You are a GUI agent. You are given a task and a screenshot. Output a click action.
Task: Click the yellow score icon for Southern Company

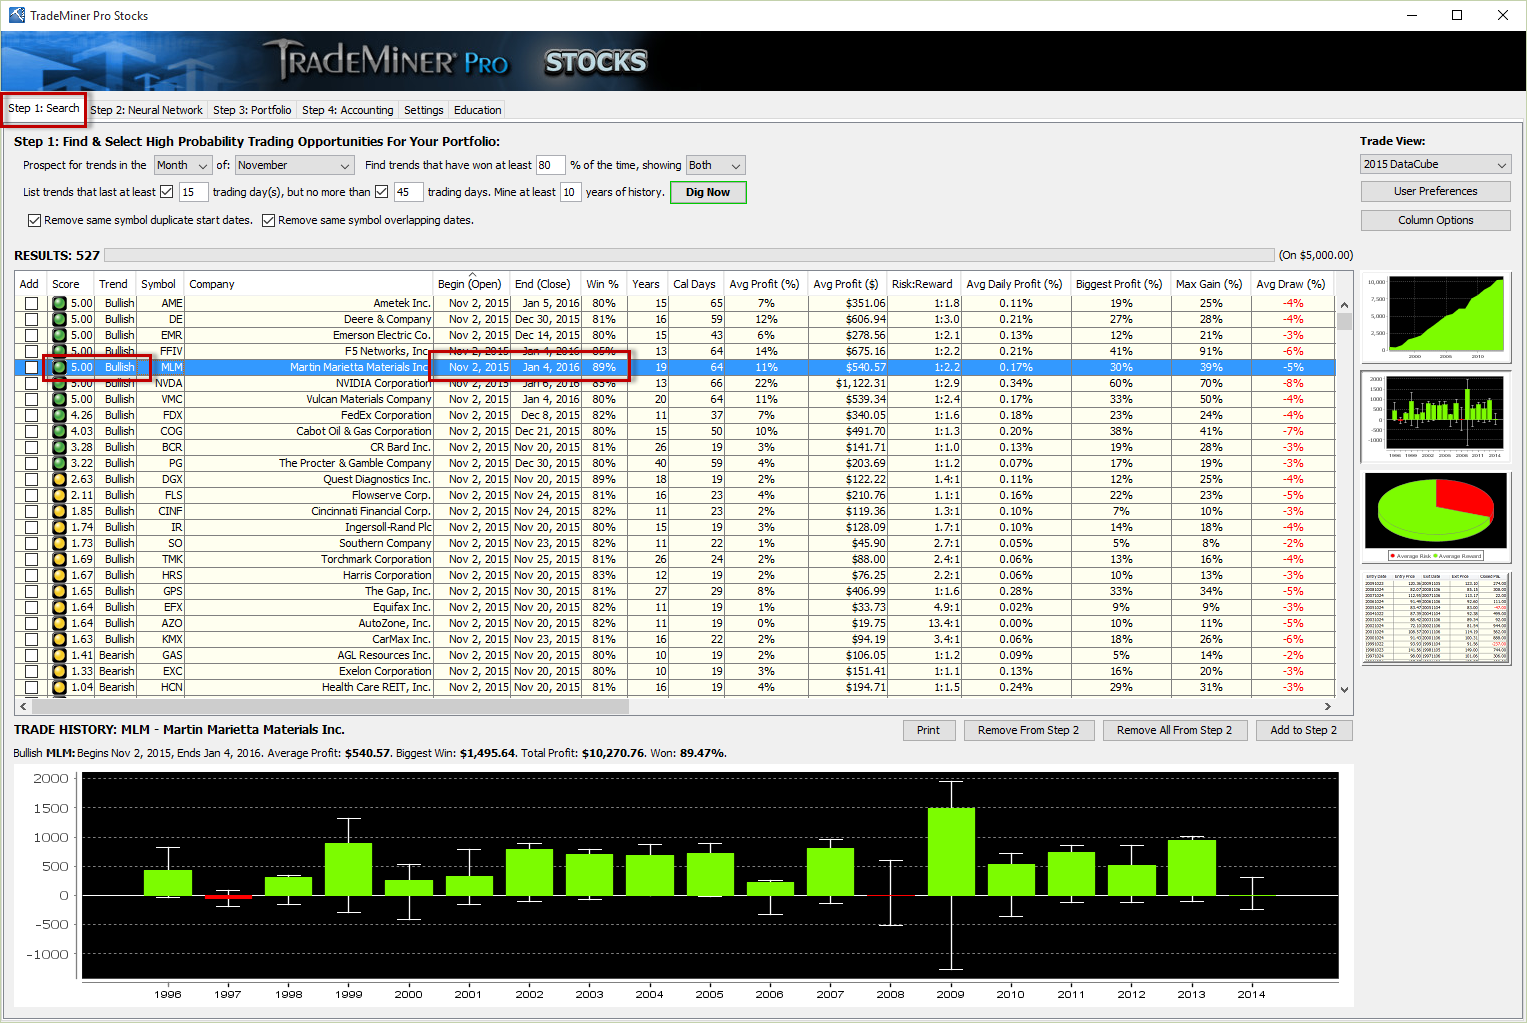[x=59, y=543]
